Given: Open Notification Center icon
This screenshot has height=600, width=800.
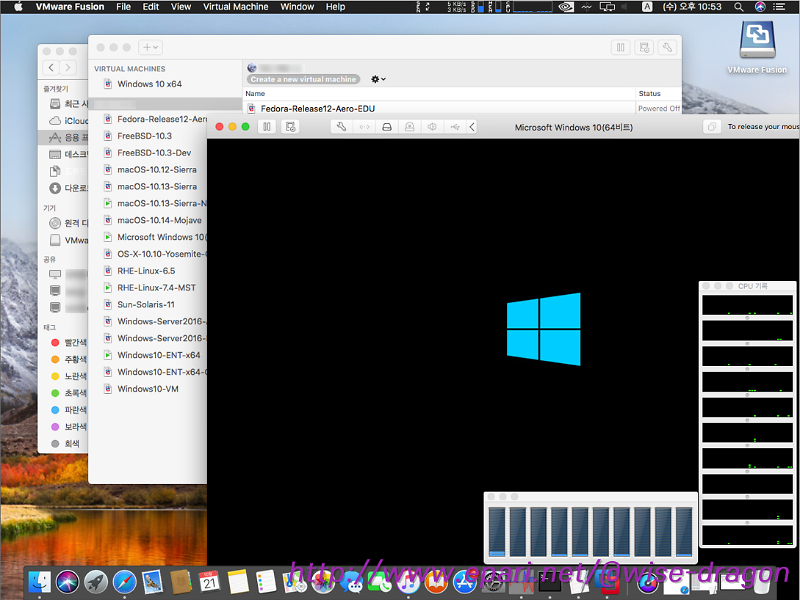Looking at the screenshot, I should pos(780,7).
